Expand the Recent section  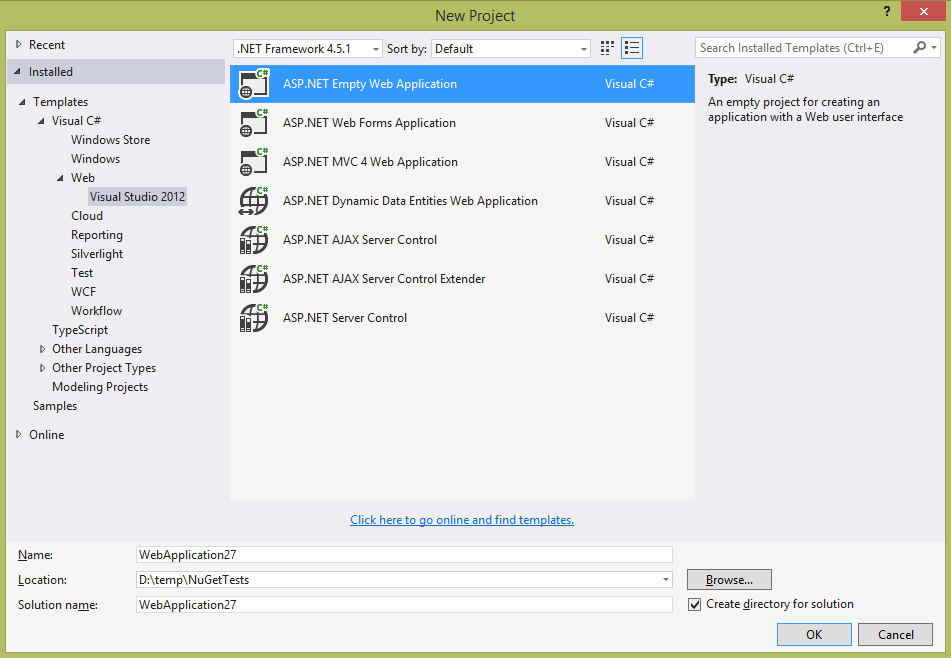click(x=18, y=44)
